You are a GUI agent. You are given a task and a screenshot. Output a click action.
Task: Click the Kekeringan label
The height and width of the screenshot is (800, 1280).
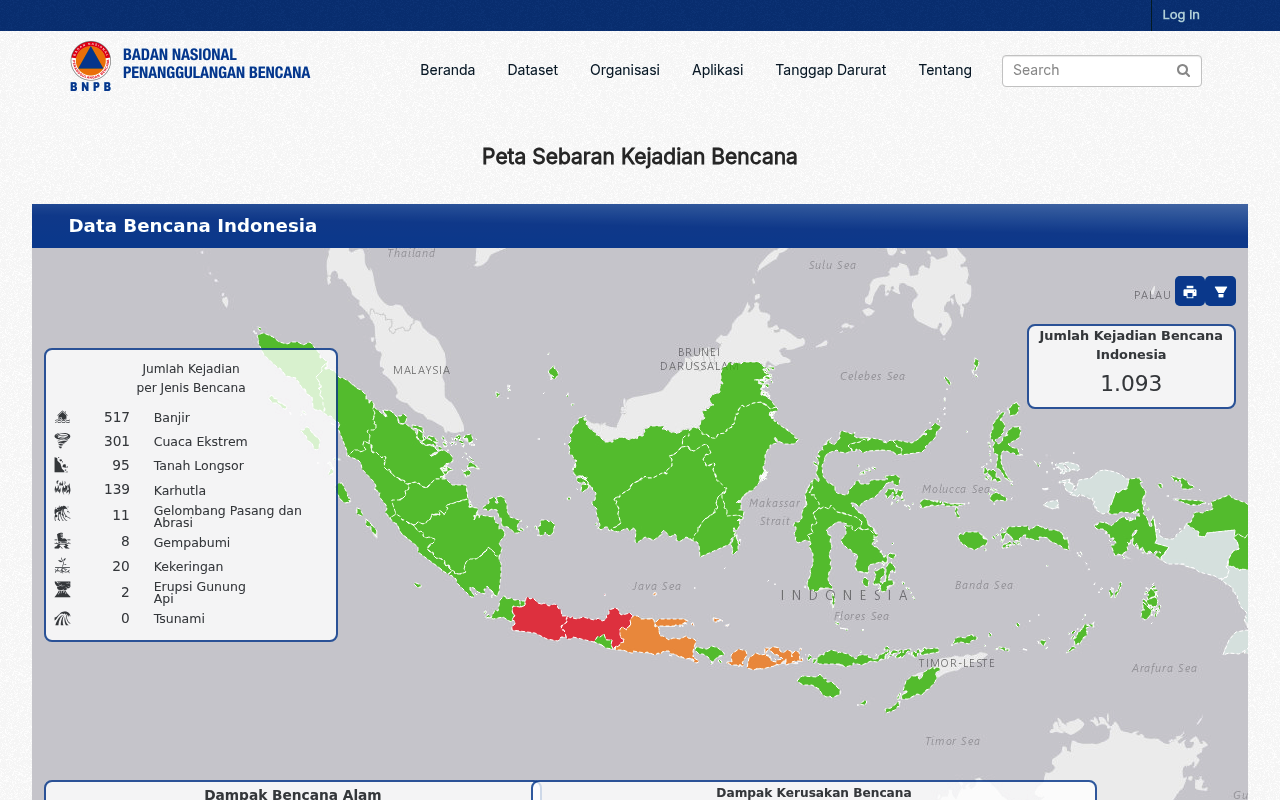pyautogui.click(x=189, y=567)
